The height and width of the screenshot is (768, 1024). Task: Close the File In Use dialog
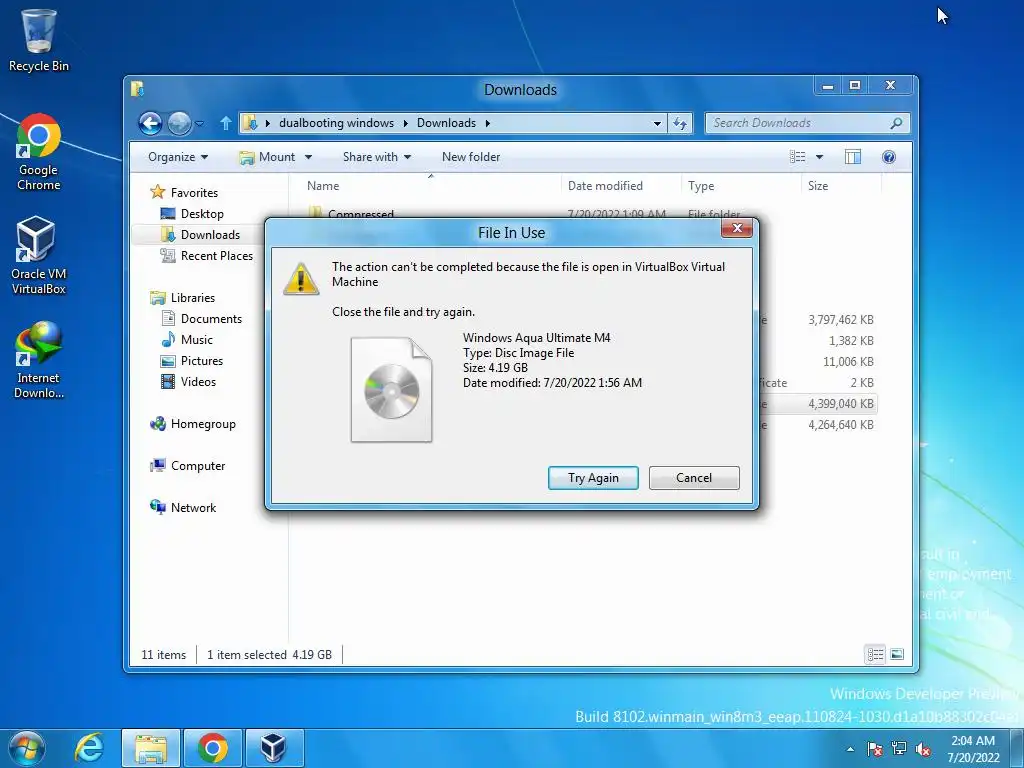point(737,228)
